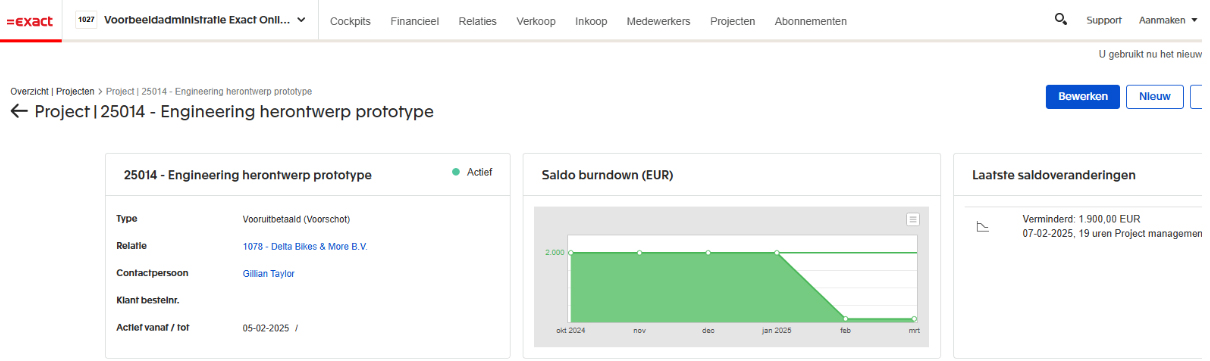Expand the administration selector chevron

coord(301,20)
